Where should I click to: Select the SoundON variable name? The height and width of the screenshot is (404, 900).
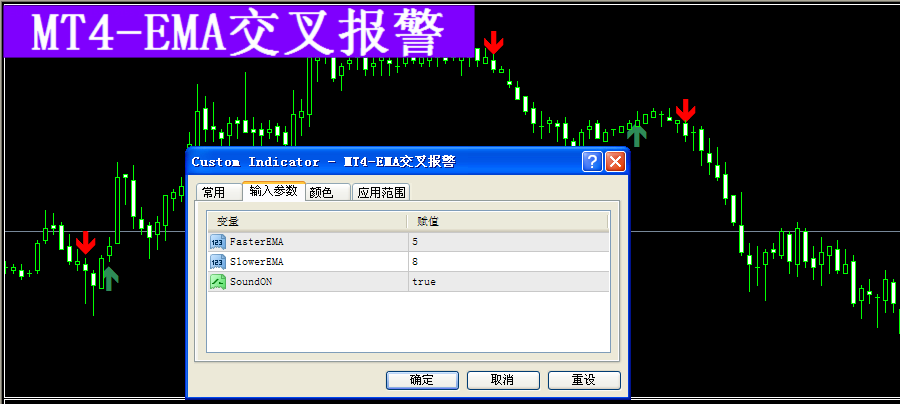[250, 282]
